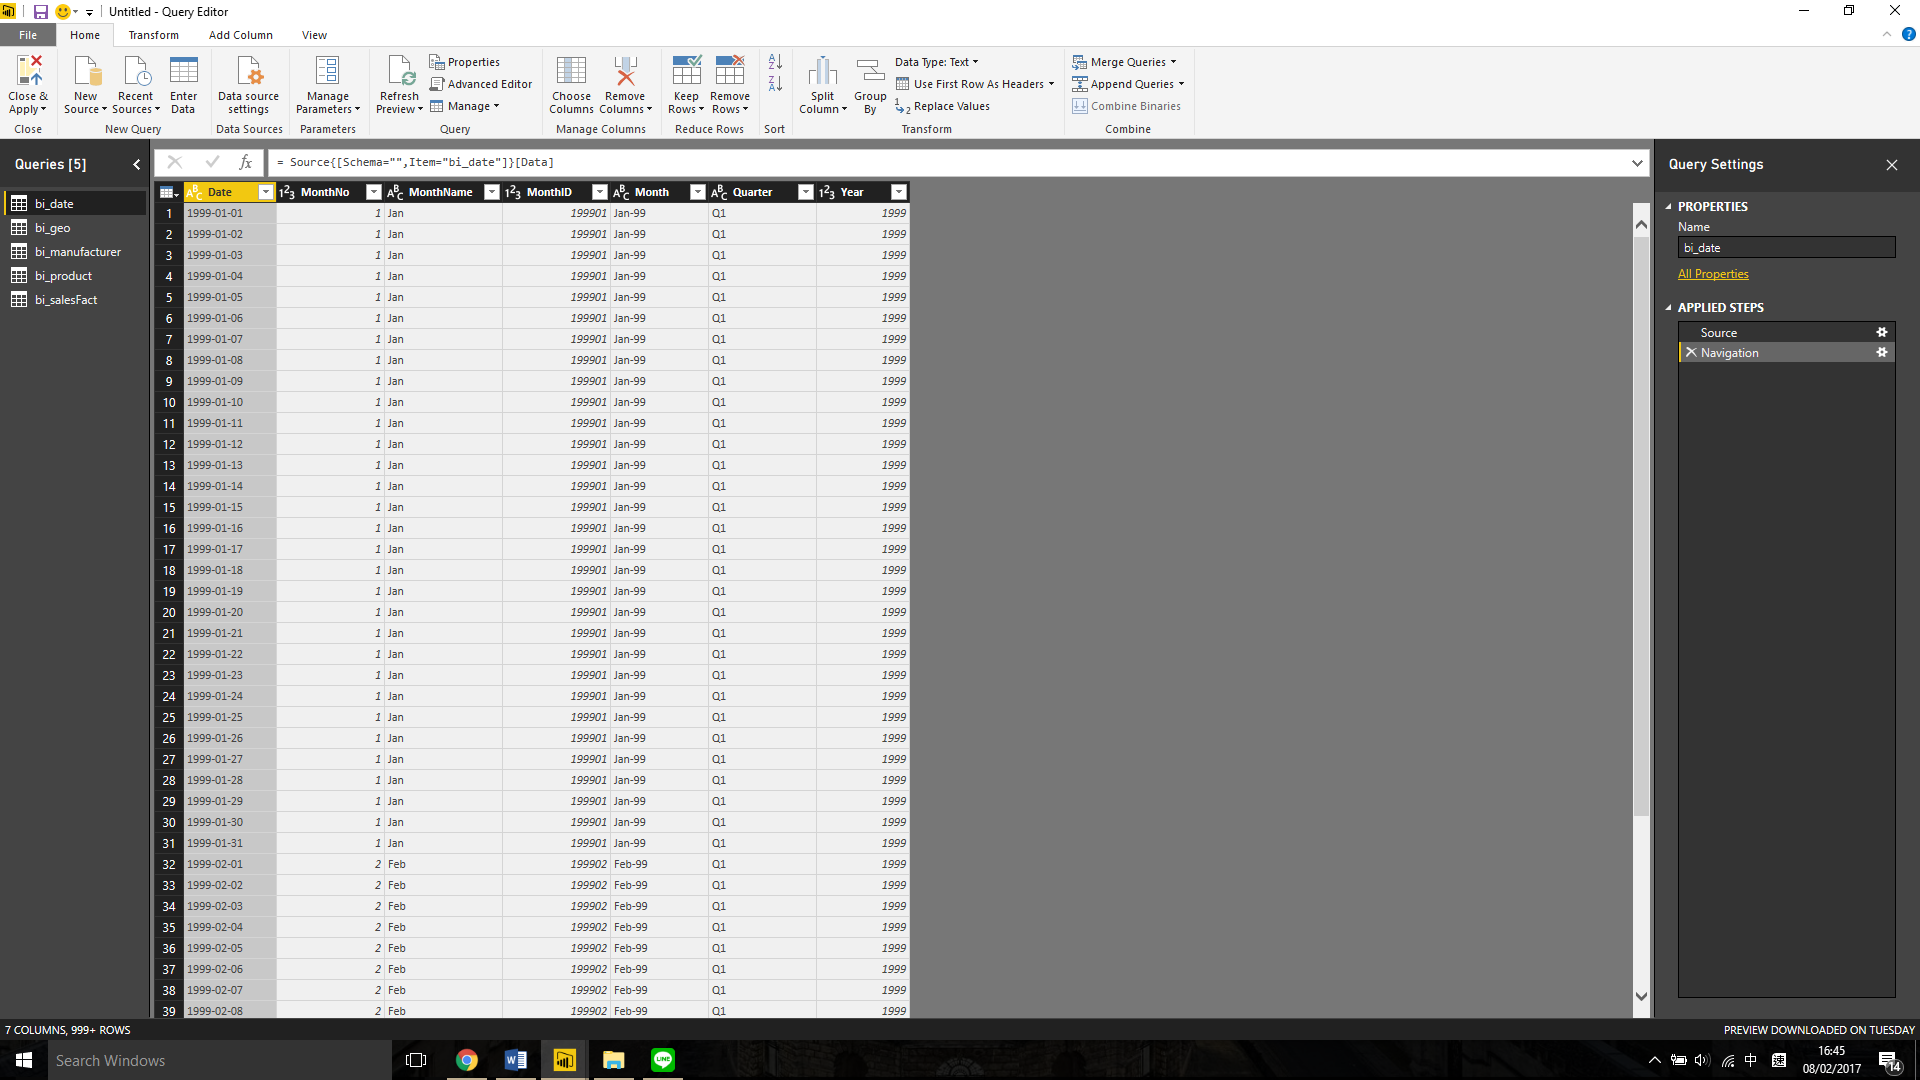Click Refresh Preview icon
The width and height of the screenshot is (1920, 1080).
click(400, 71)
